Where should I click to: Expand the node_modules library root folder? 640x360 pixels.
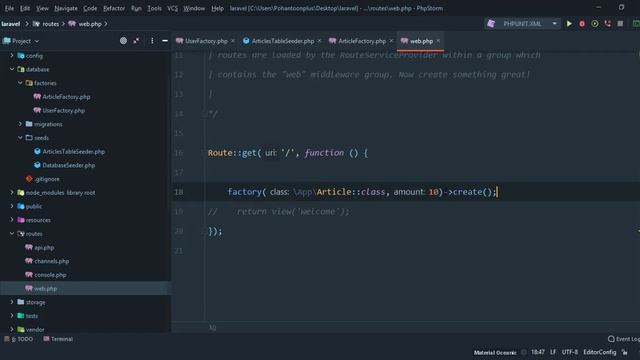[x=11, y=193]
